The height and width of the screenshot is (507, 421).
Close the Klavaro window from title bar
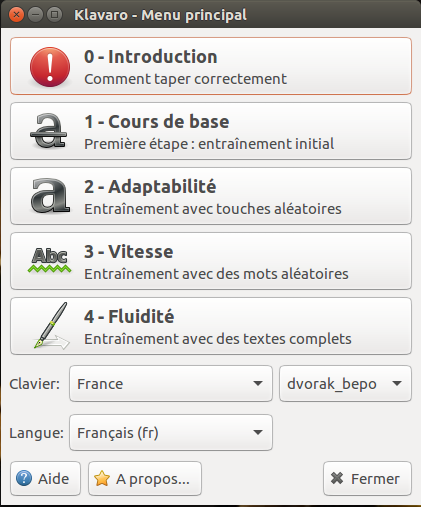point(16,15)
